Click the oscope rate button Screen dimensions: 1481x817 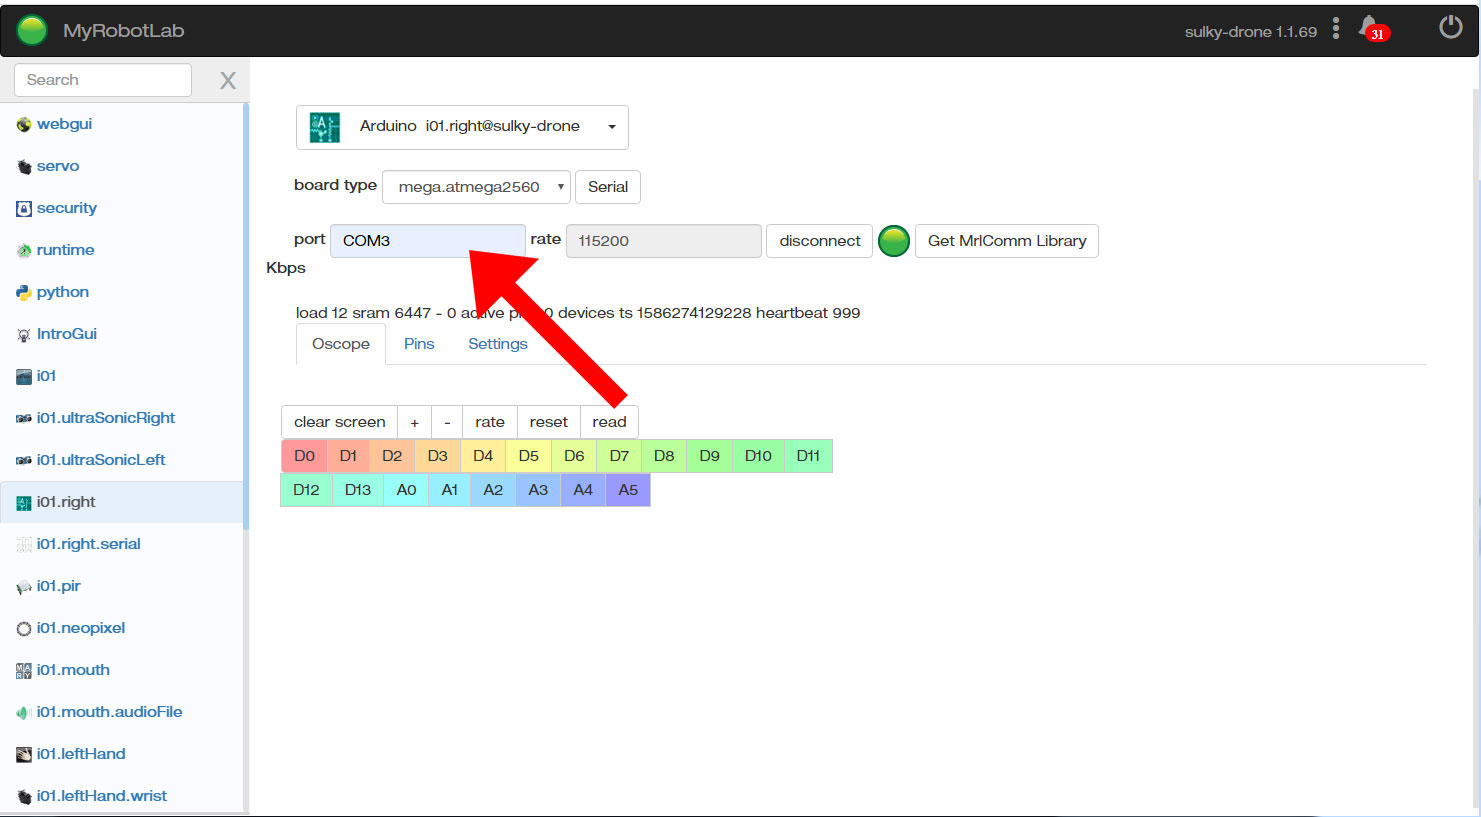coord(490,422)
